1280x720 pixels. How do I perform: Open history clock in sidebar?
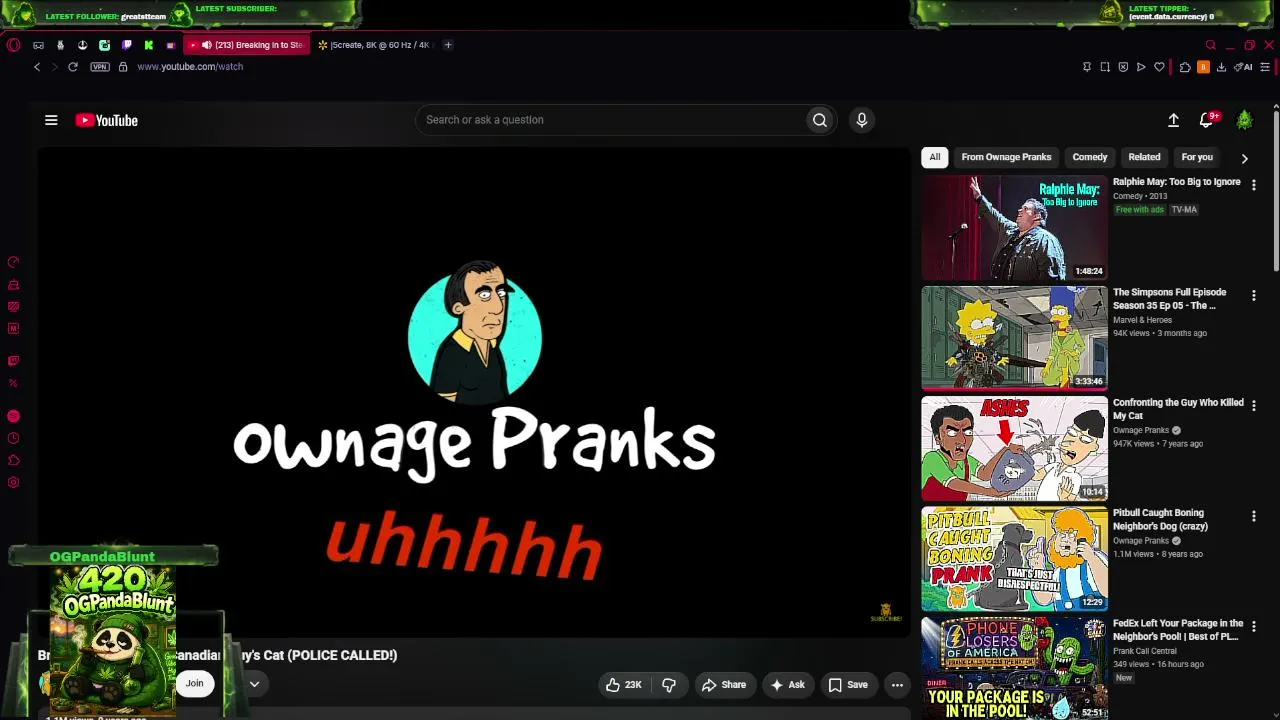click(13, 438)
